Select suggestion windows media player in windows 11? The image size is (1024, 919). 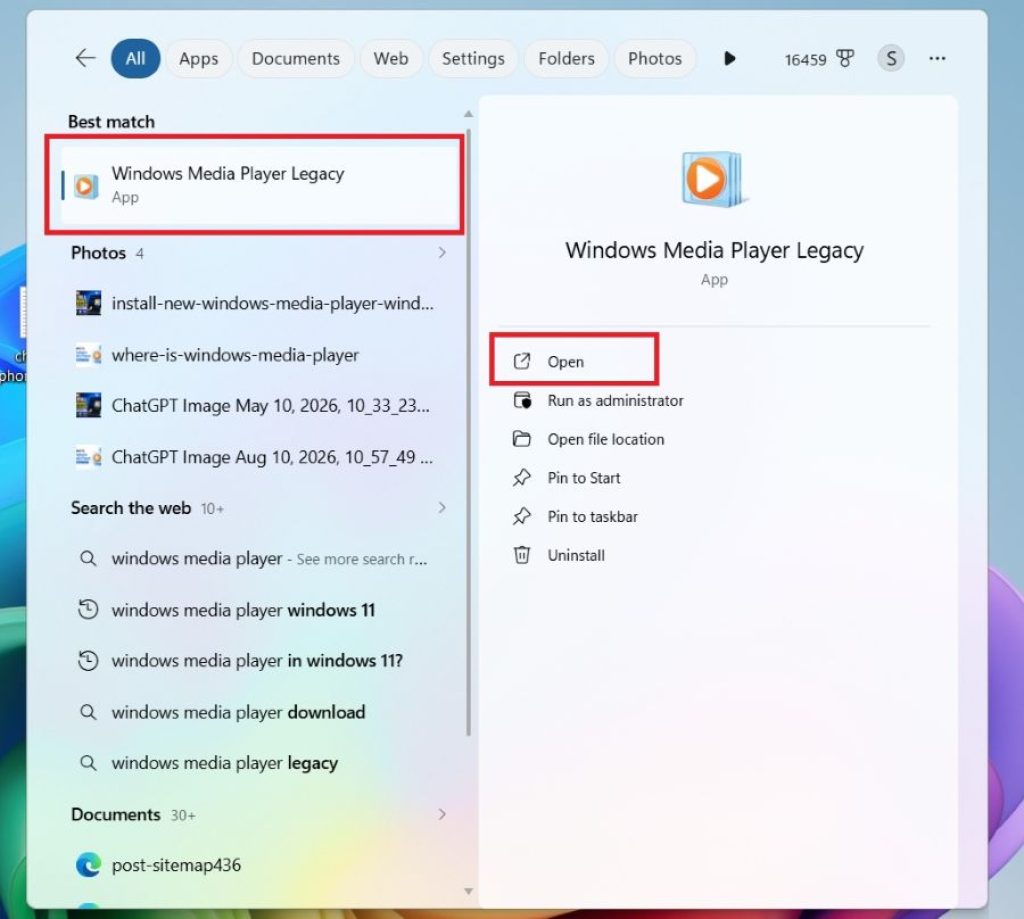[259, 661]
